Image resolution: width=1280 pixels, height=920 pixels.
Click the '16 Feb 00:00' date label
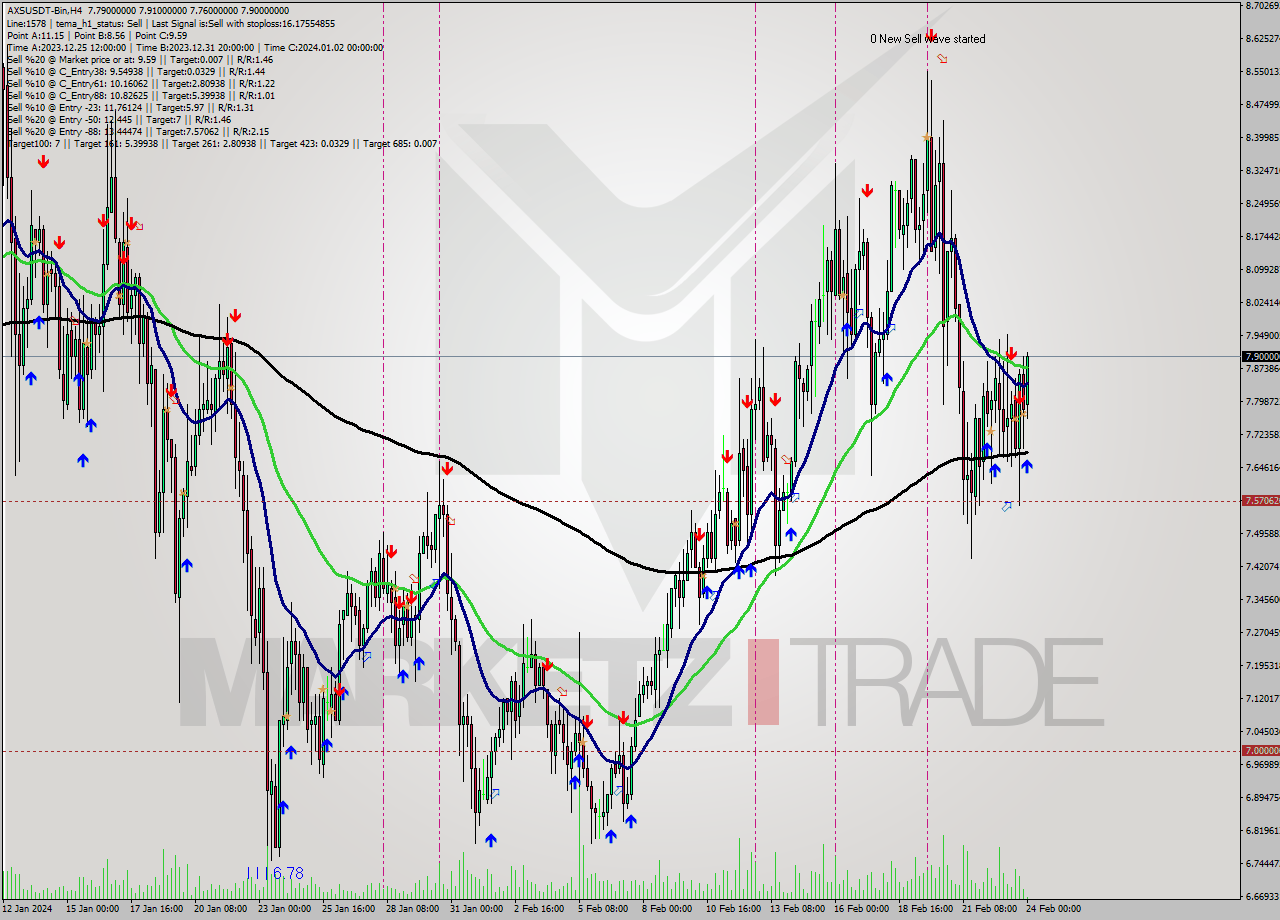[x=861, y=909]
